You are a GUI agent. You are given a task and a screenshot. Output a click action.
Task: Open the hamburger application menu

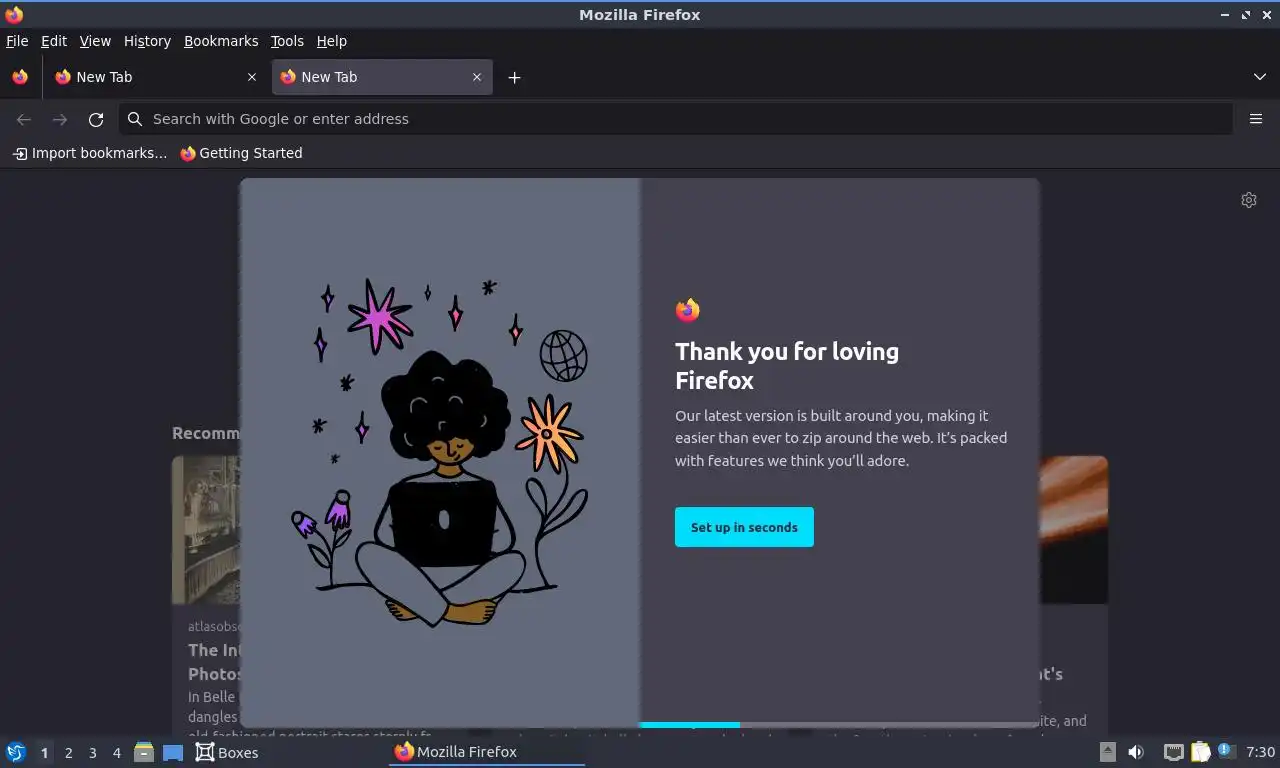[x=1256, y=119]
